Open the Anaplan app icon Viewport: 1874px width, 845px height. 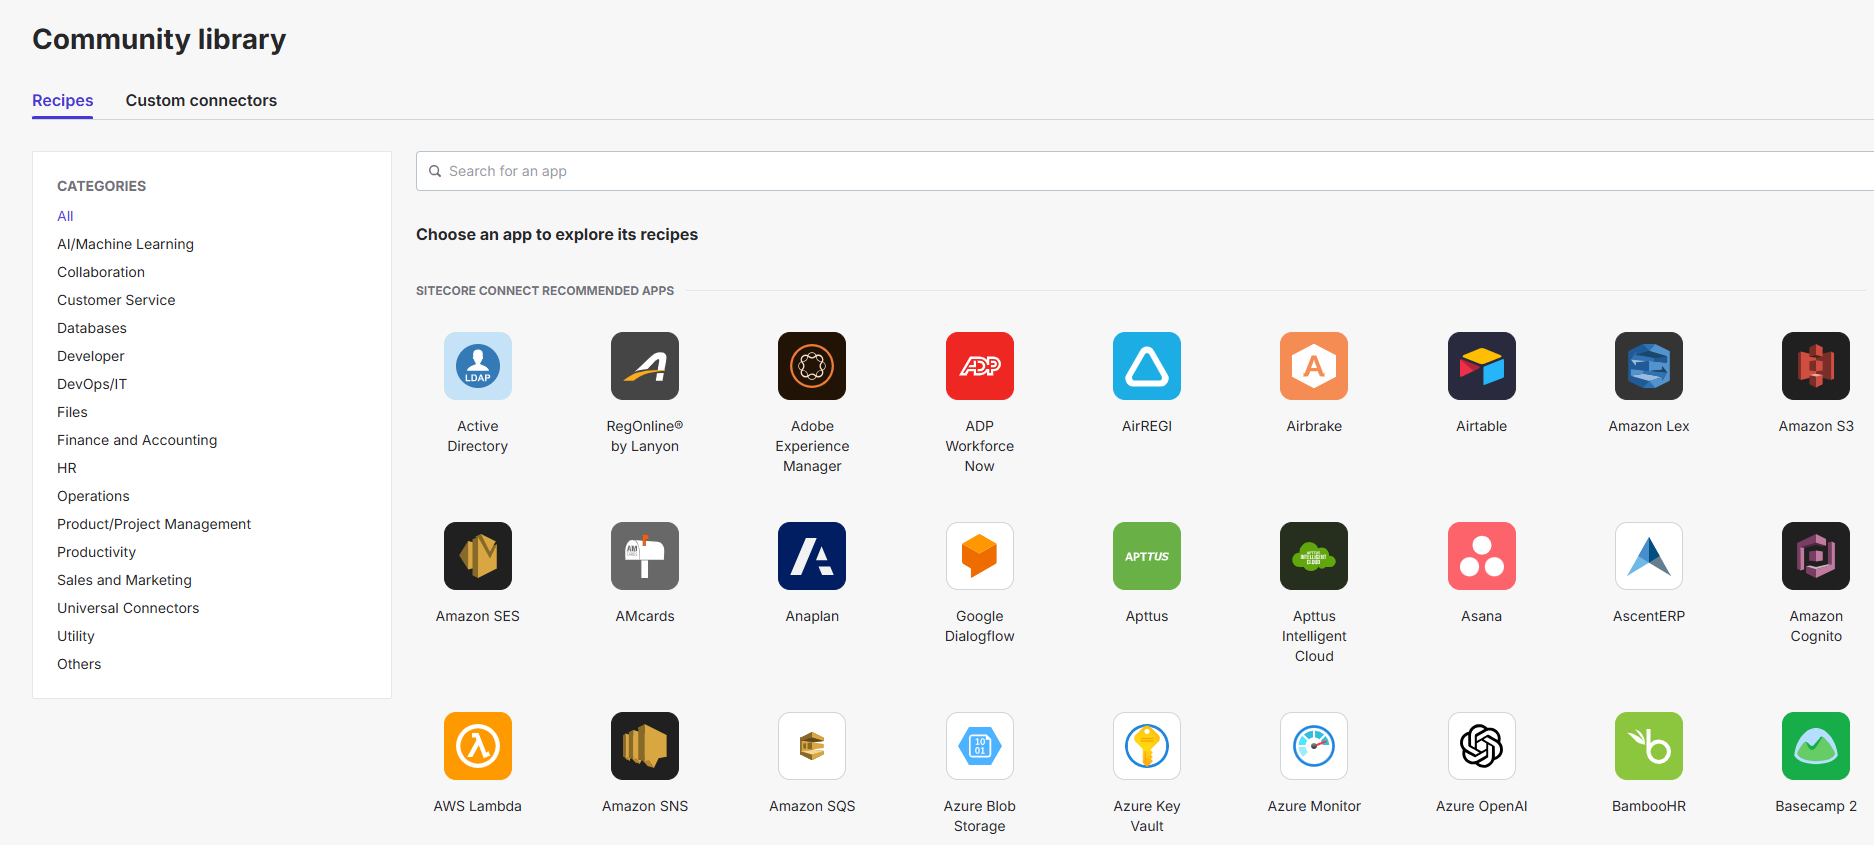[812, 556]
